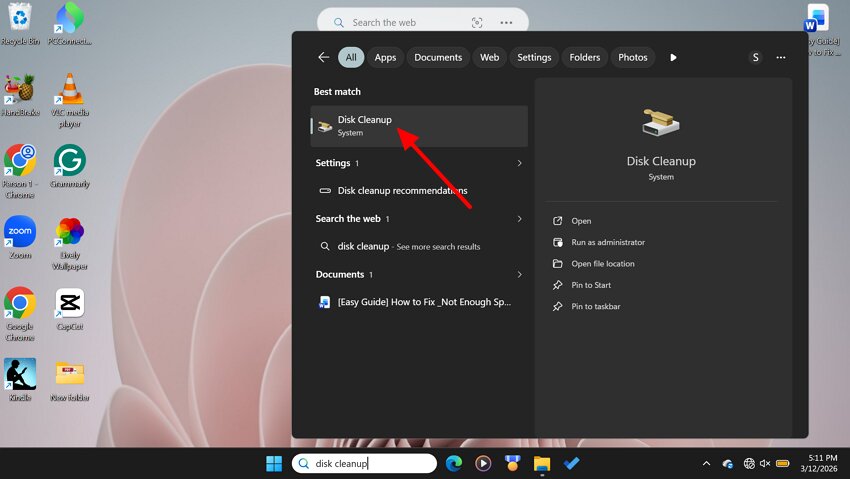The height and width of the screenshot is (479, 850).
Task: Open Easy Guide How to Fix document result
Action: click(419, 302)
